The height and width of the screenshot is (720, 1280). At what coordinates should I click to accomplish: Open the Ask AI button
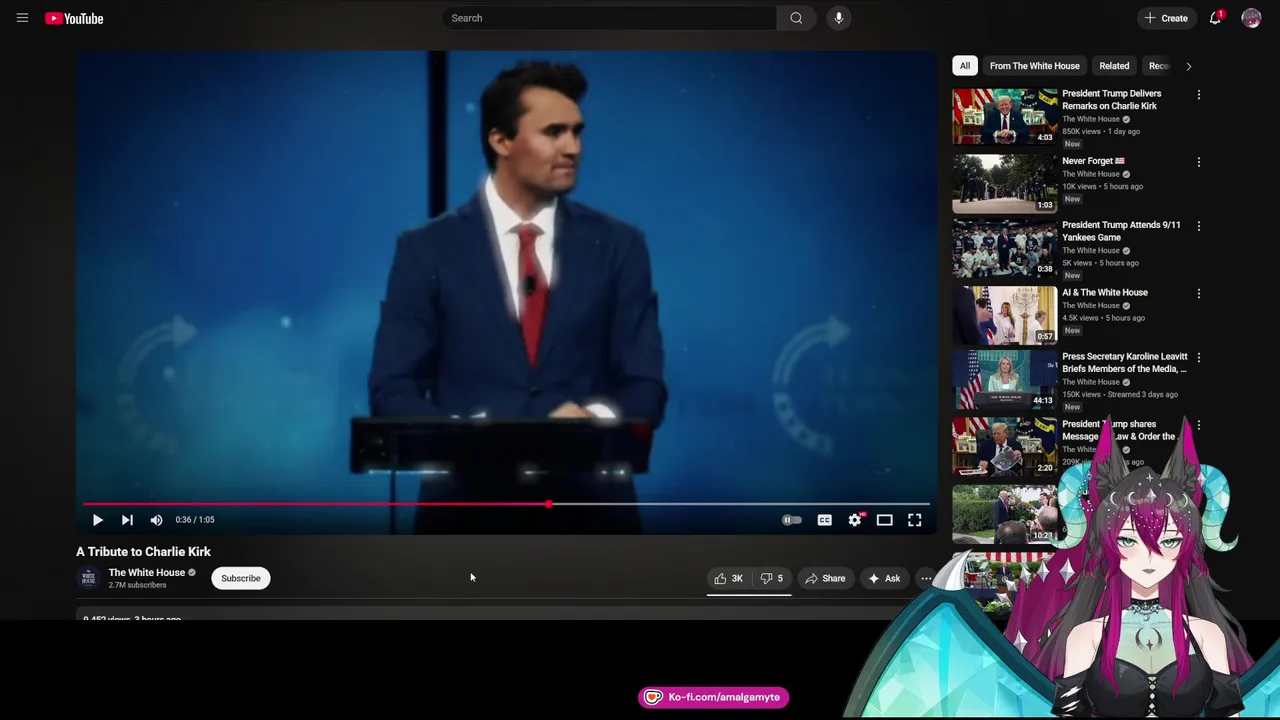pos(885,578)
